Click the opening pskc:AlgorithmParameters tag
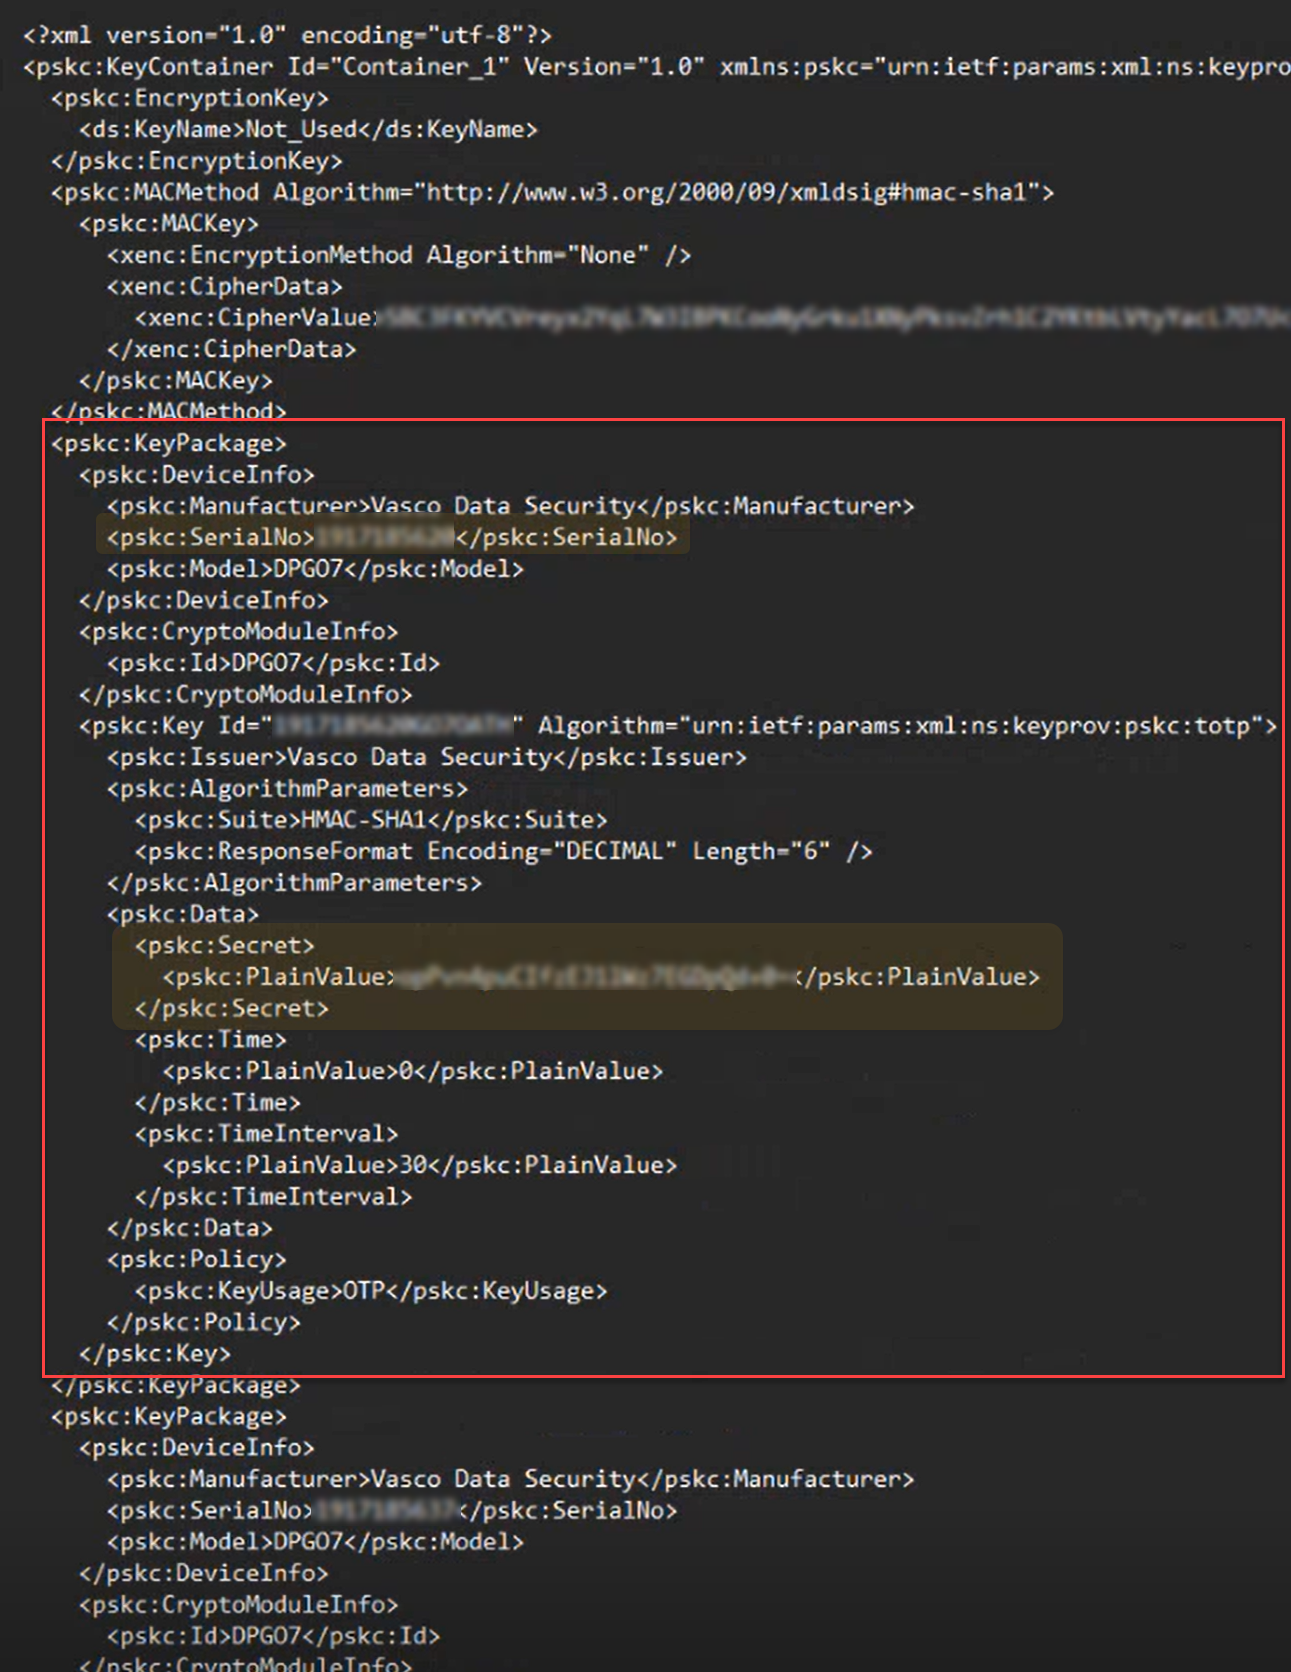The height and width of the screenshot is (1672, 1291). 287,789
